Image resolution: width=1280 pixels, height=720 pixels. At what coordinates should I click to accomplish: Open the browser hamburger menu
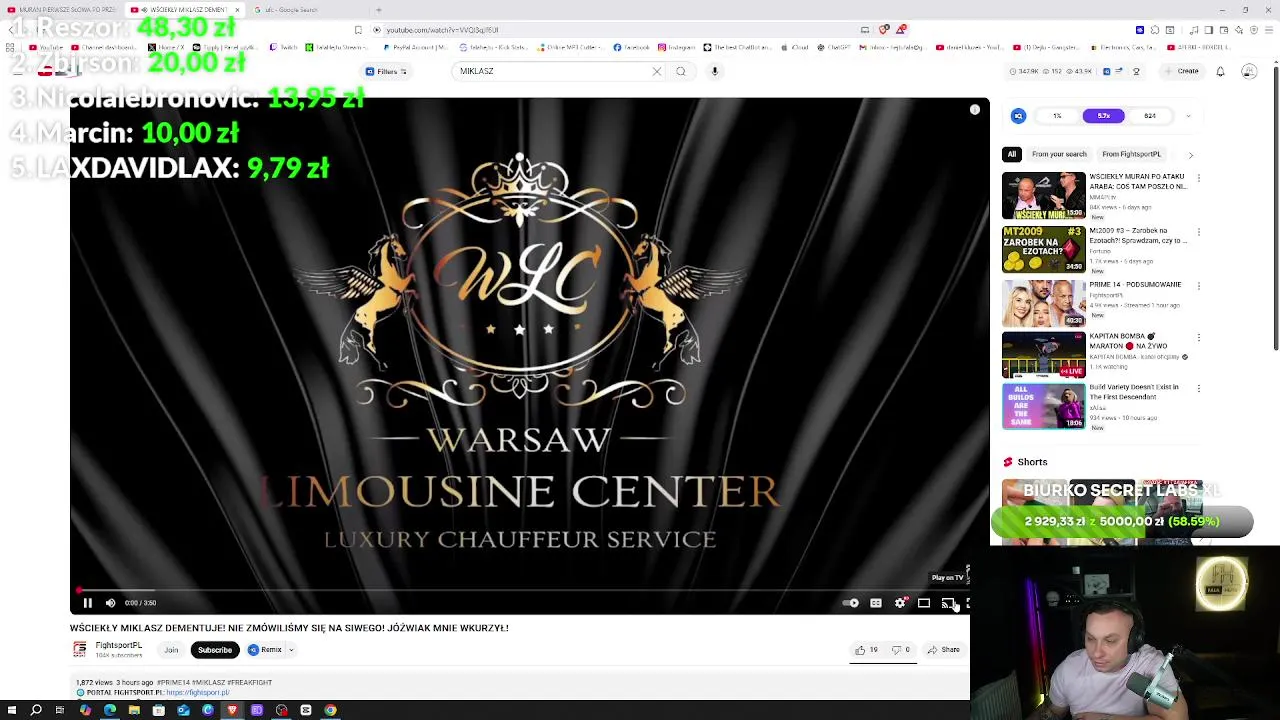1268,30
